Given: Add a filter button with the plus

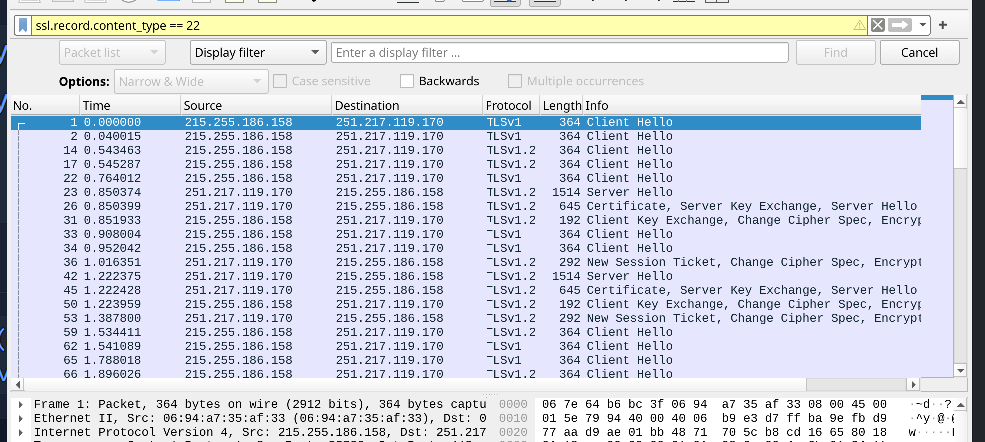Looking at the screenshot, I should click(x=942, y=25).
